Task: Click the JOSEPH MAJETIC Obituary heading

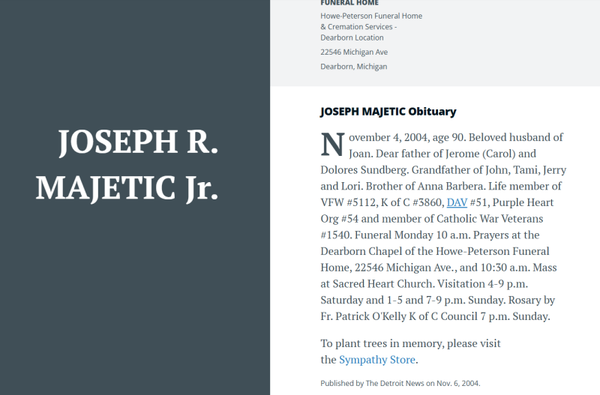Action: tap(388, 111)
